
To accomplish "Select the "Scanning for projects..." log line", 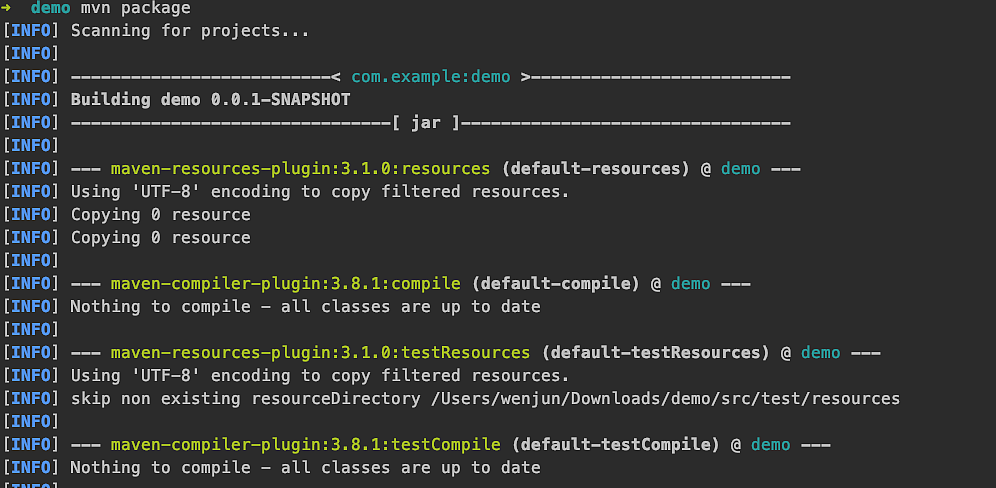I will [x=190, y=31].
